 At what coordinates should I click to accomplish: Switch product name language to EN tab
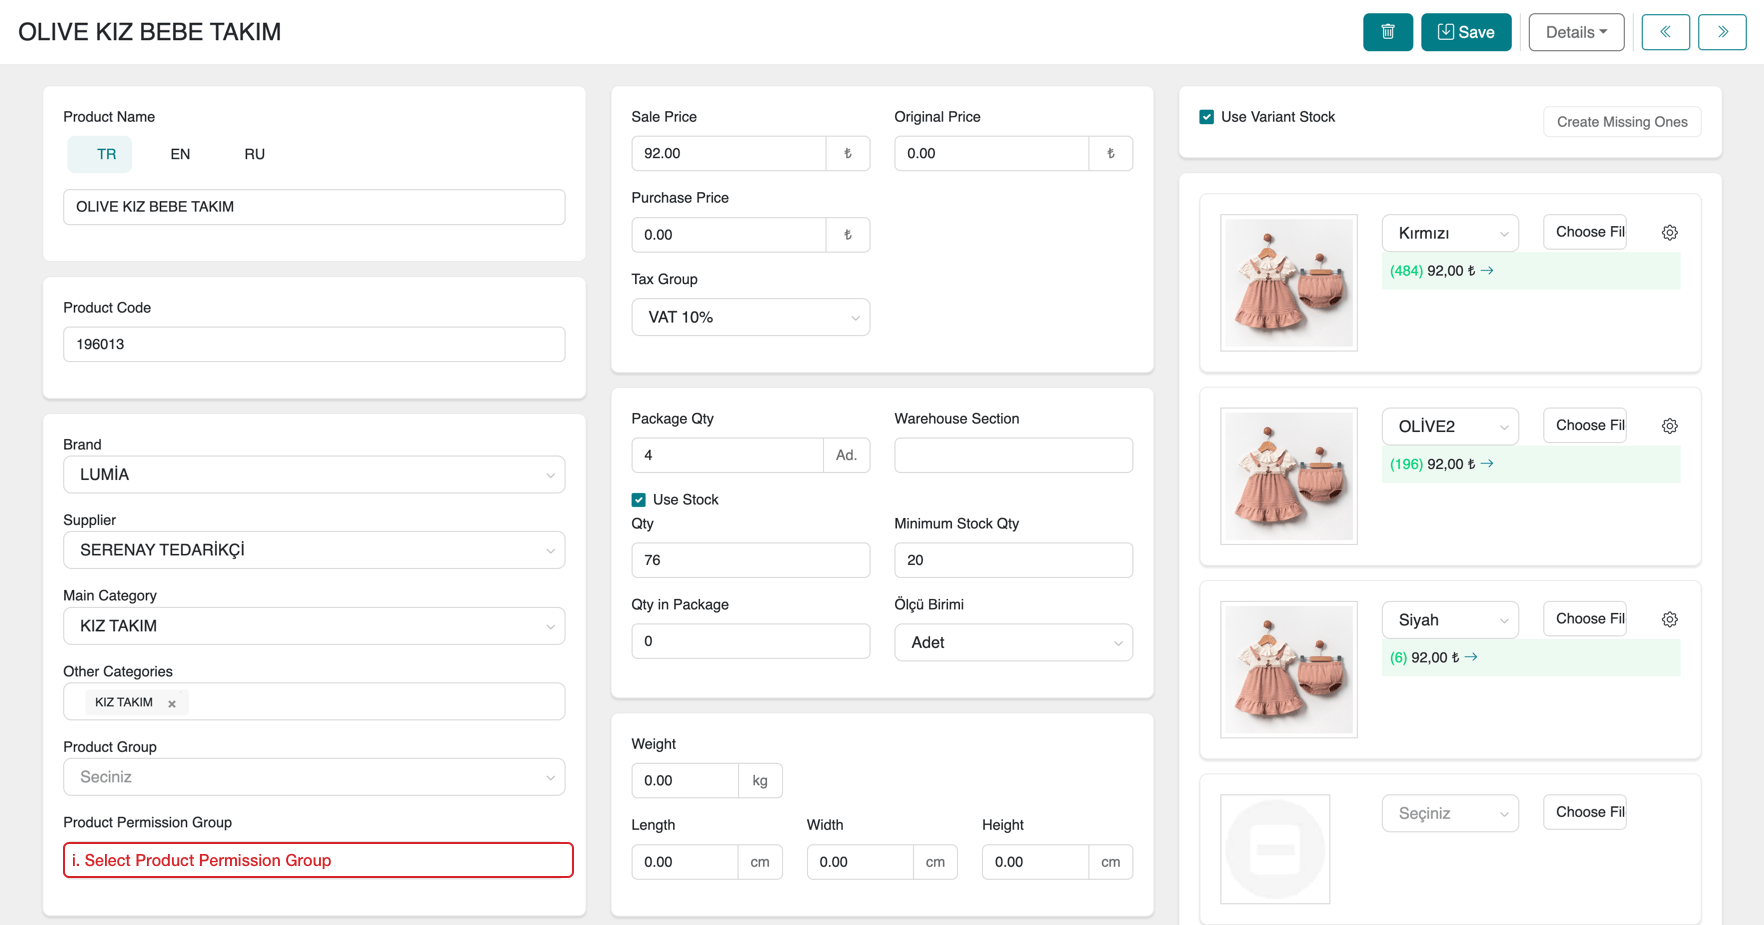click(180, 154)
